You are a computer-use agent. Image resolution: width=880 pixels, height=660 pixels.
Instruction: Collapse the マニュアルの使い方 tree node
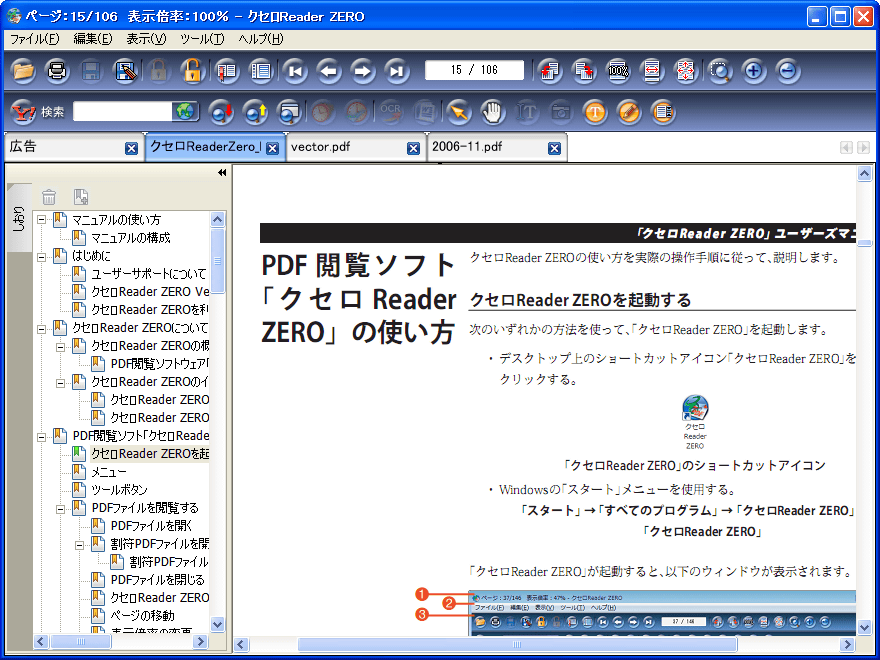tap(42, 220)
